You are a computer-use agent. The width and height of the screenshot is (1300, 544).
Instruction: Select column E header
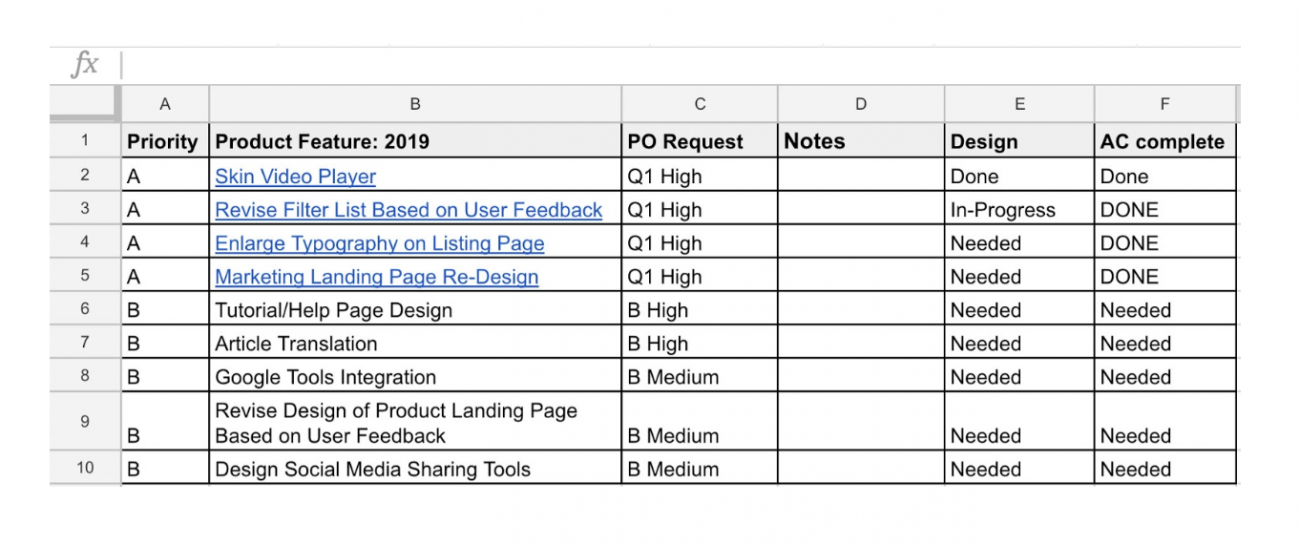coord(1019,104)
